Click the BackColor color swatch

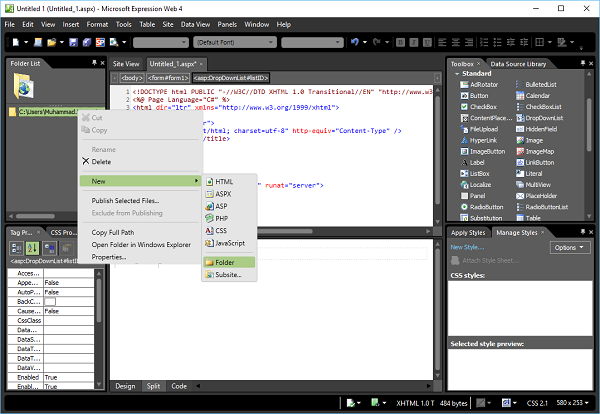pos(50,300)
